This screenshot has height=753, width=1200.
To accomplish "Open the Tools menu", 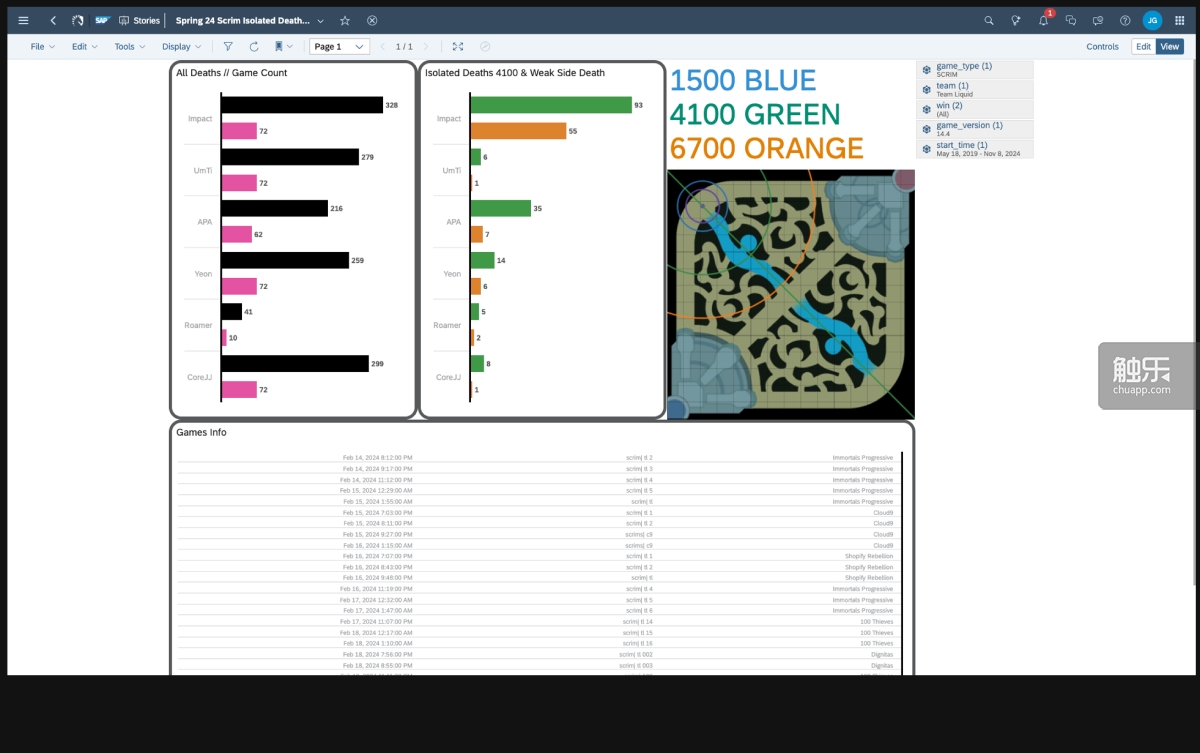I will click(129, 46).
